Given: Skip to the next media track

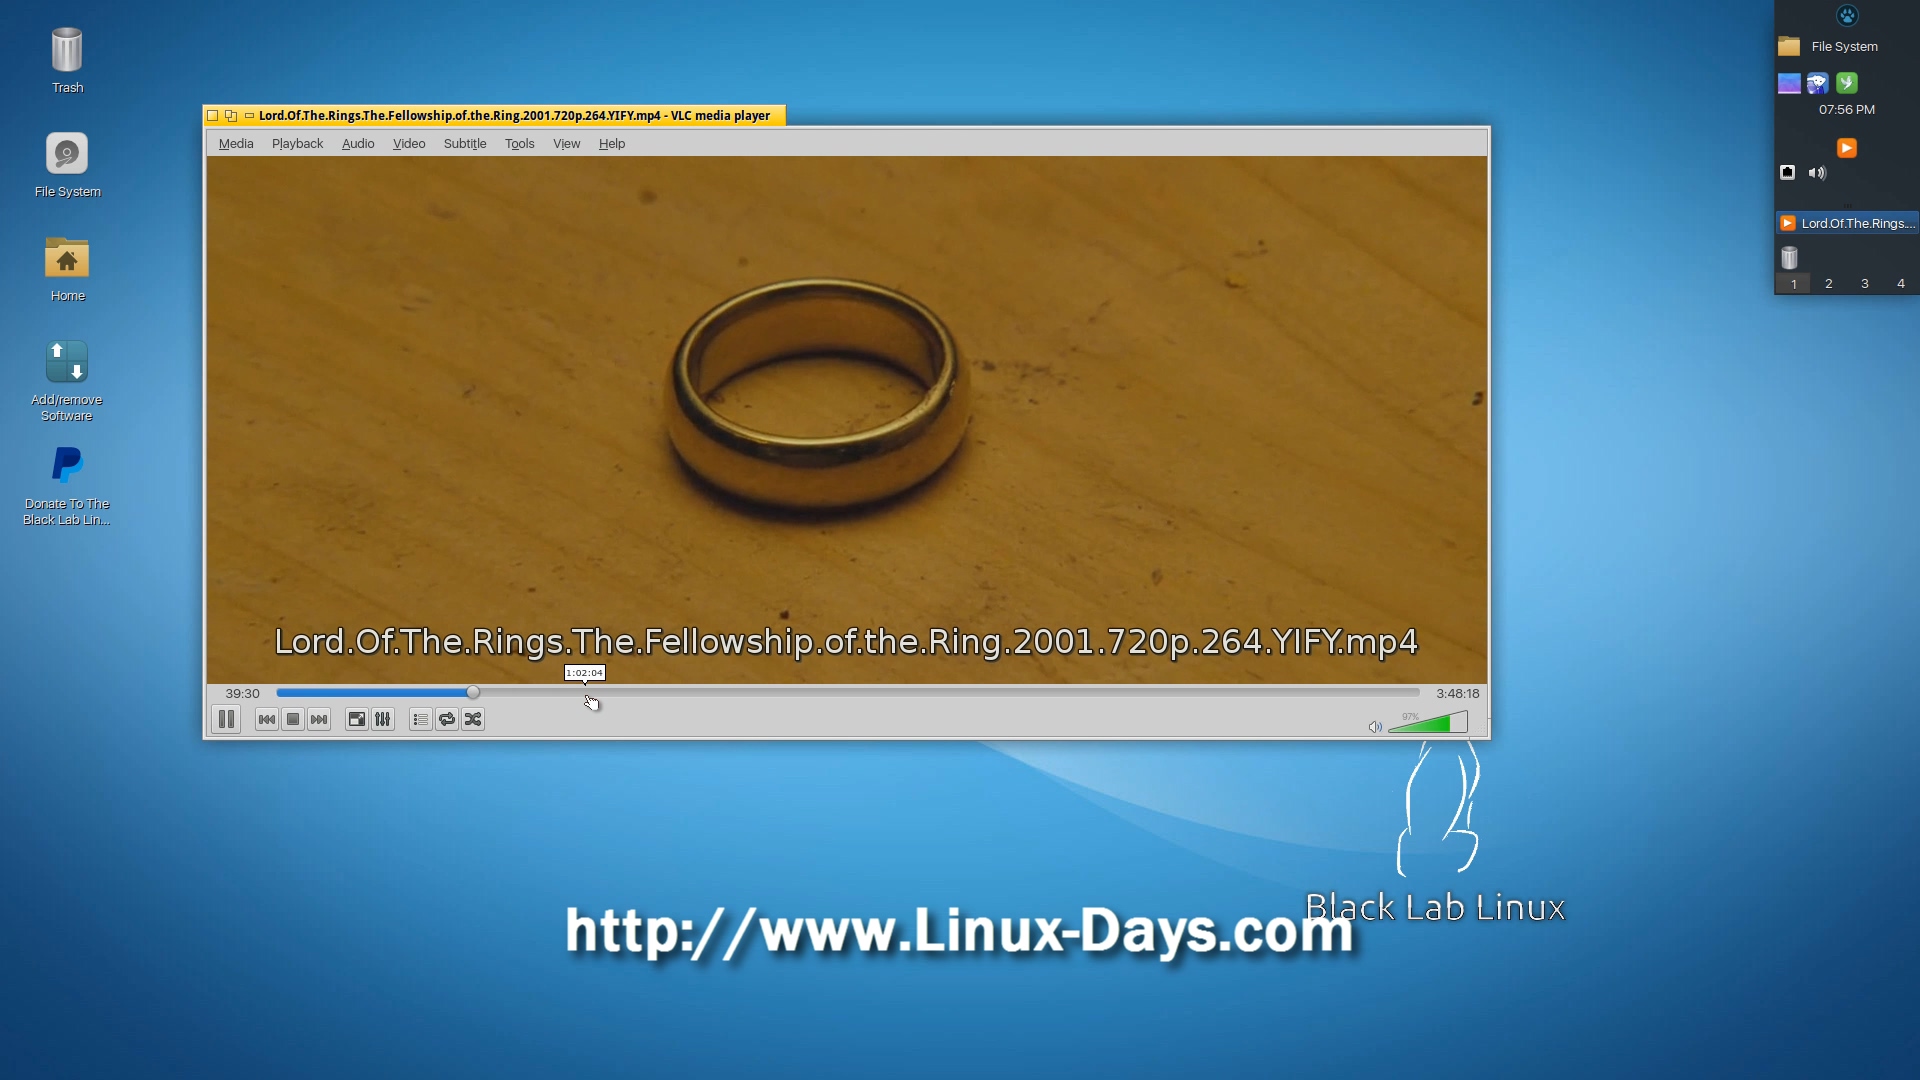Looking at the screenshot, I should (x=319, y=719).
